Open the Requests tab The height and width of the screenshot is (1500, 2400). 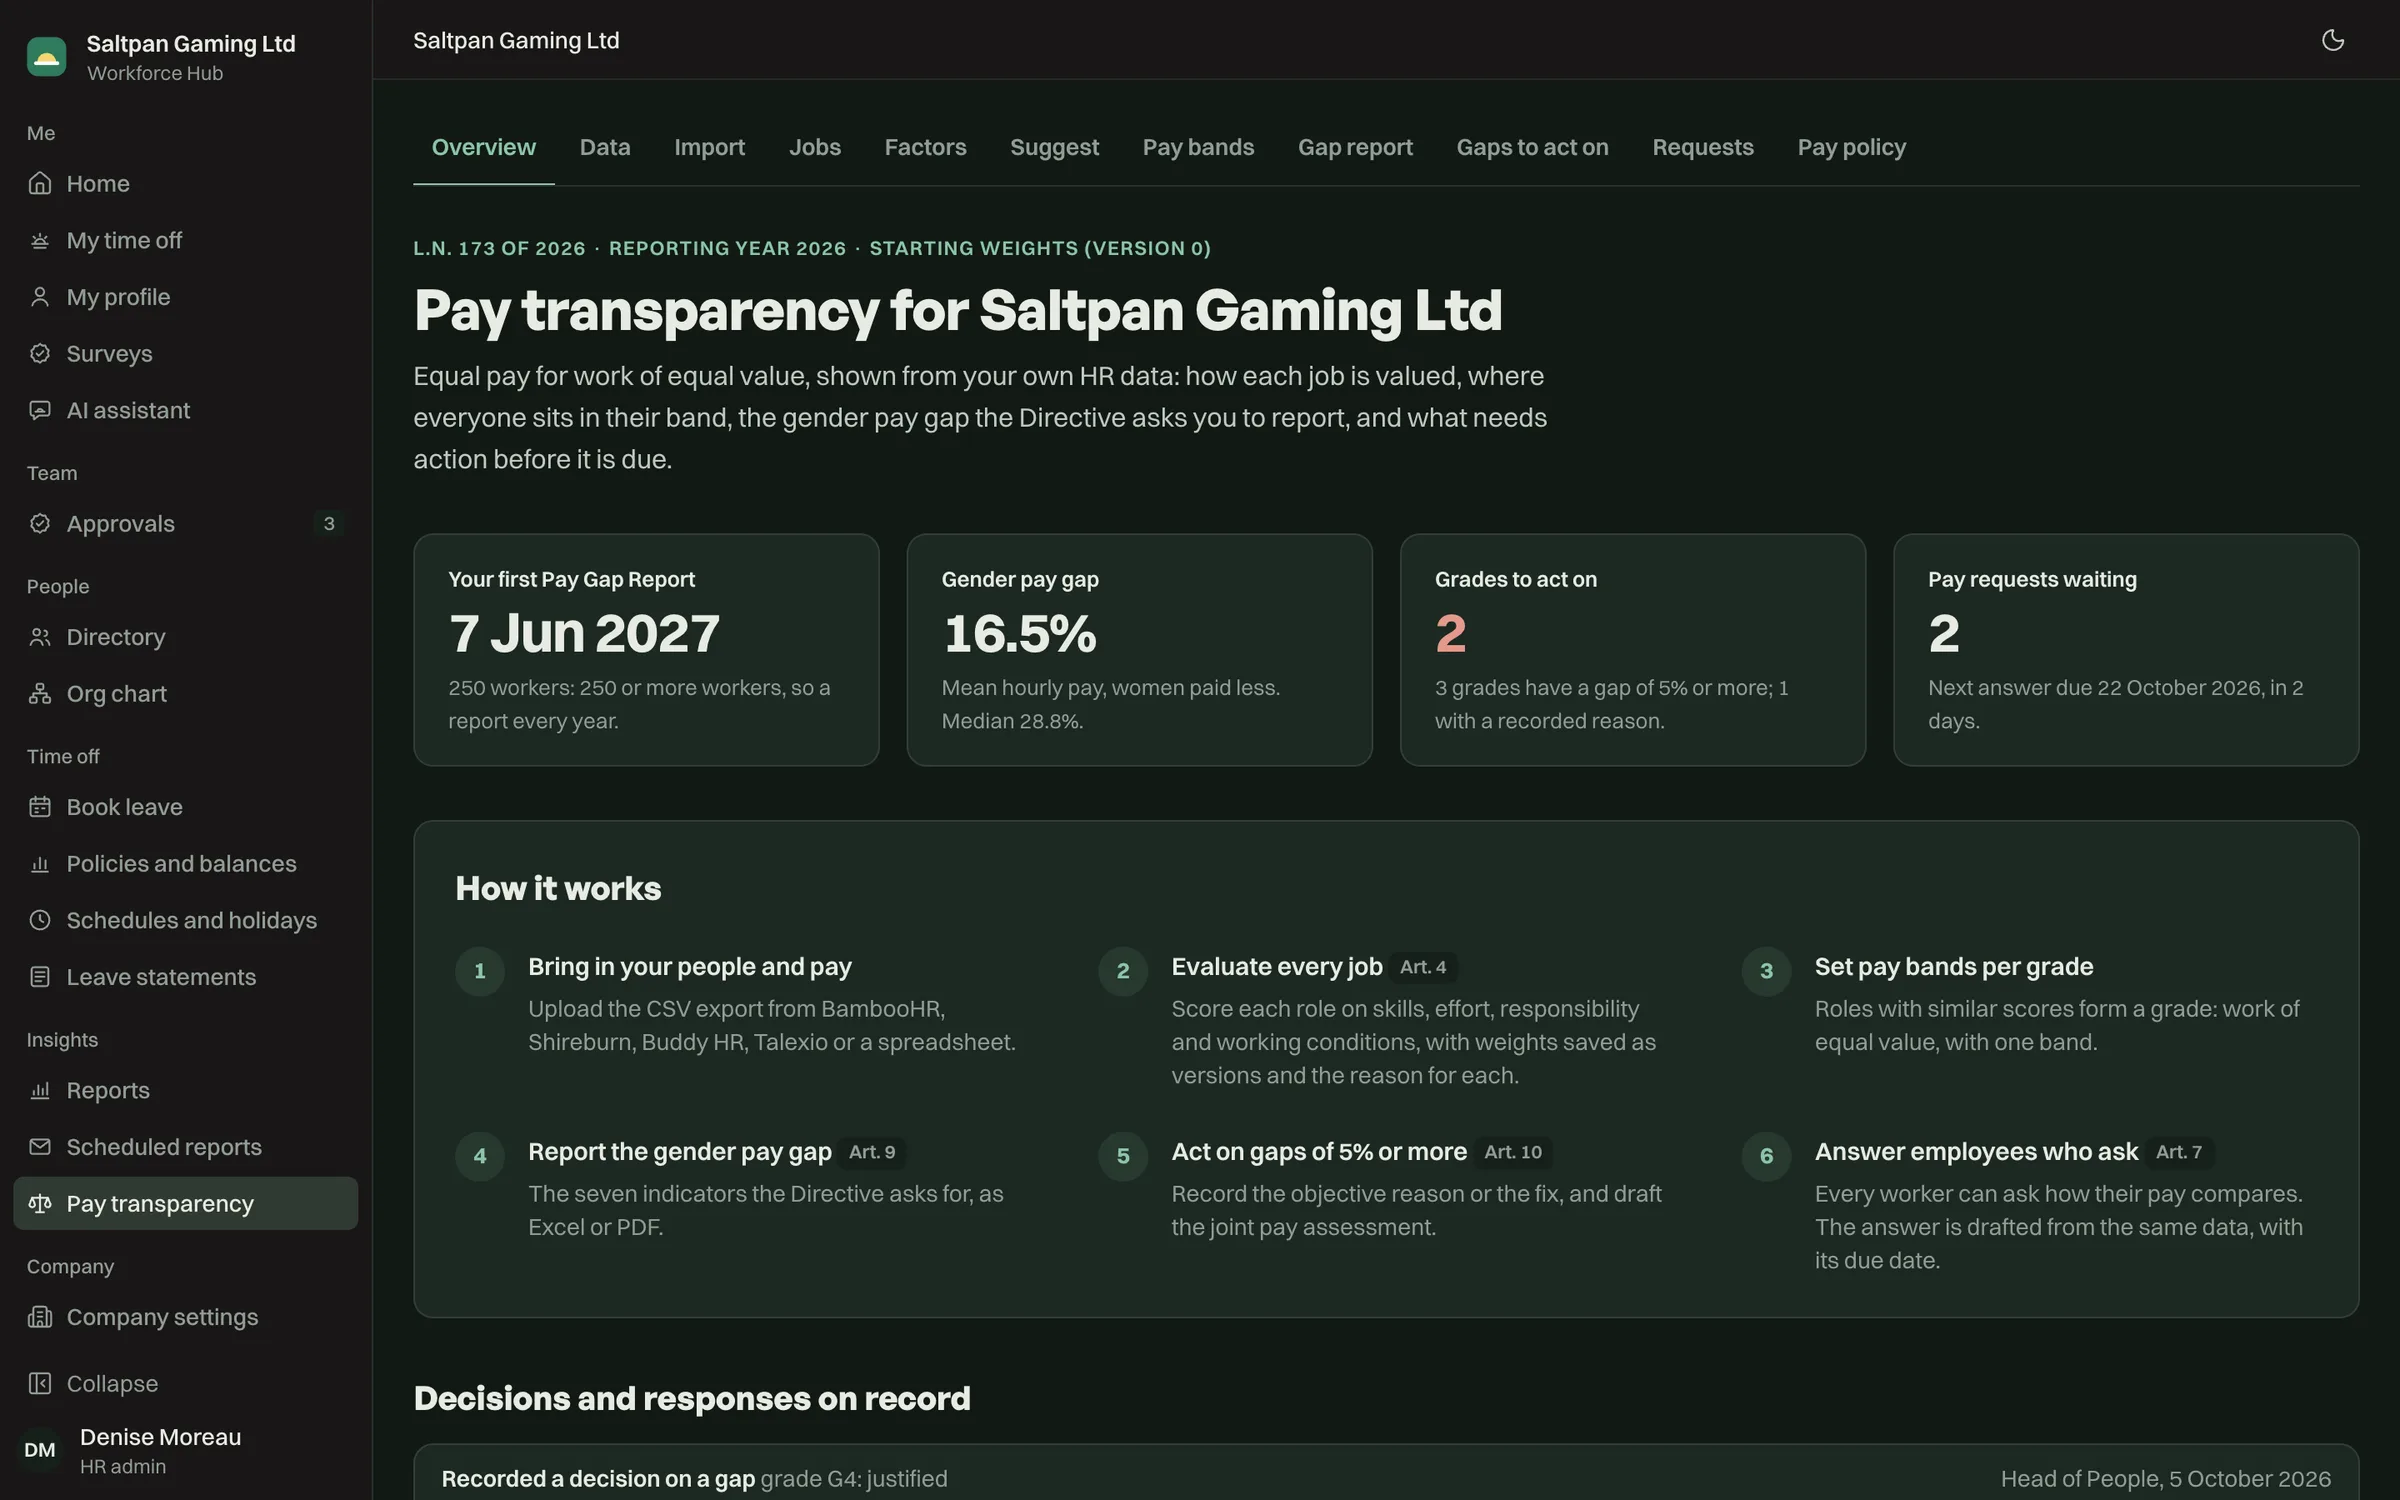tap(1703, 147)
